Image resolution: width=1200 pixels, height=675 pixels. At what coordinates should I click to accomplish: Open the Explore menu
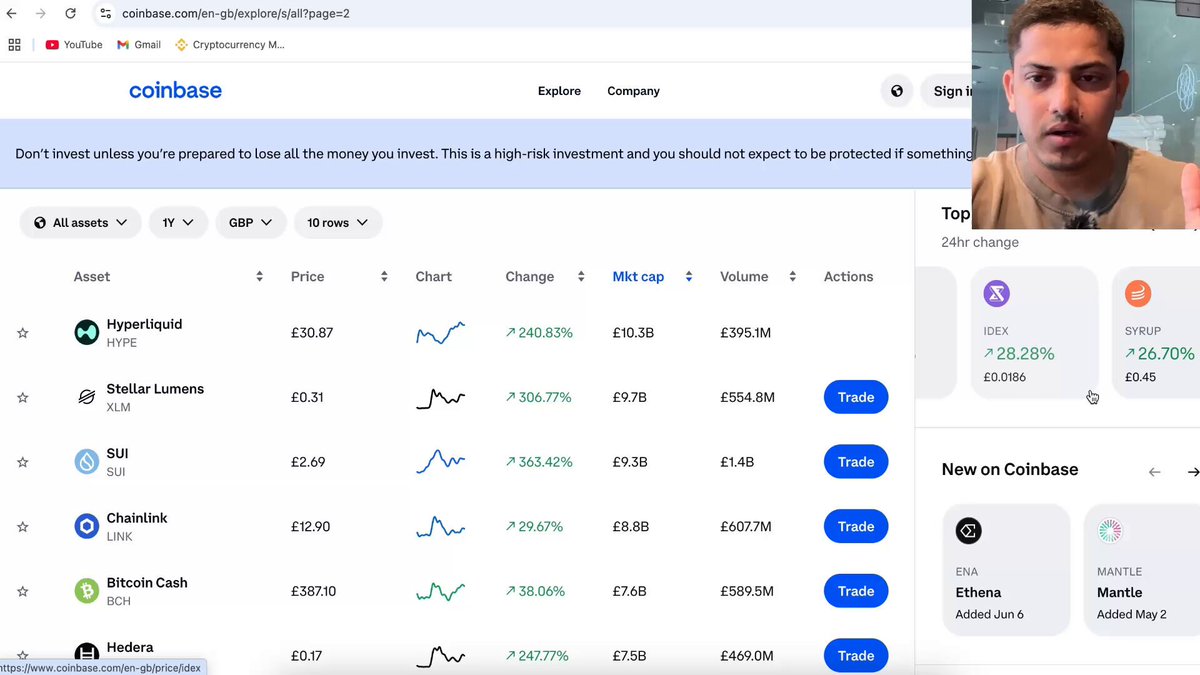click(559, 91)
